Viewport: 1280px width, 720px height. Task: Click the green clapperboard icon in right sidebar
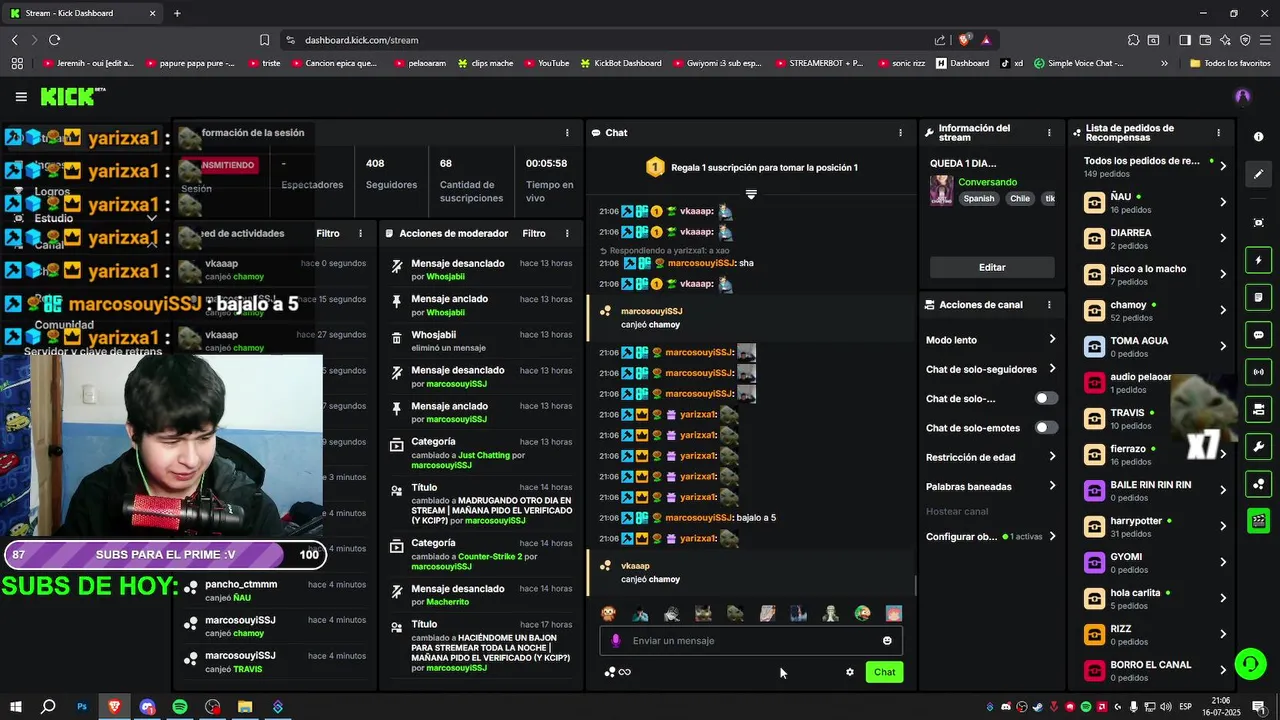(x=1259, y=520)
